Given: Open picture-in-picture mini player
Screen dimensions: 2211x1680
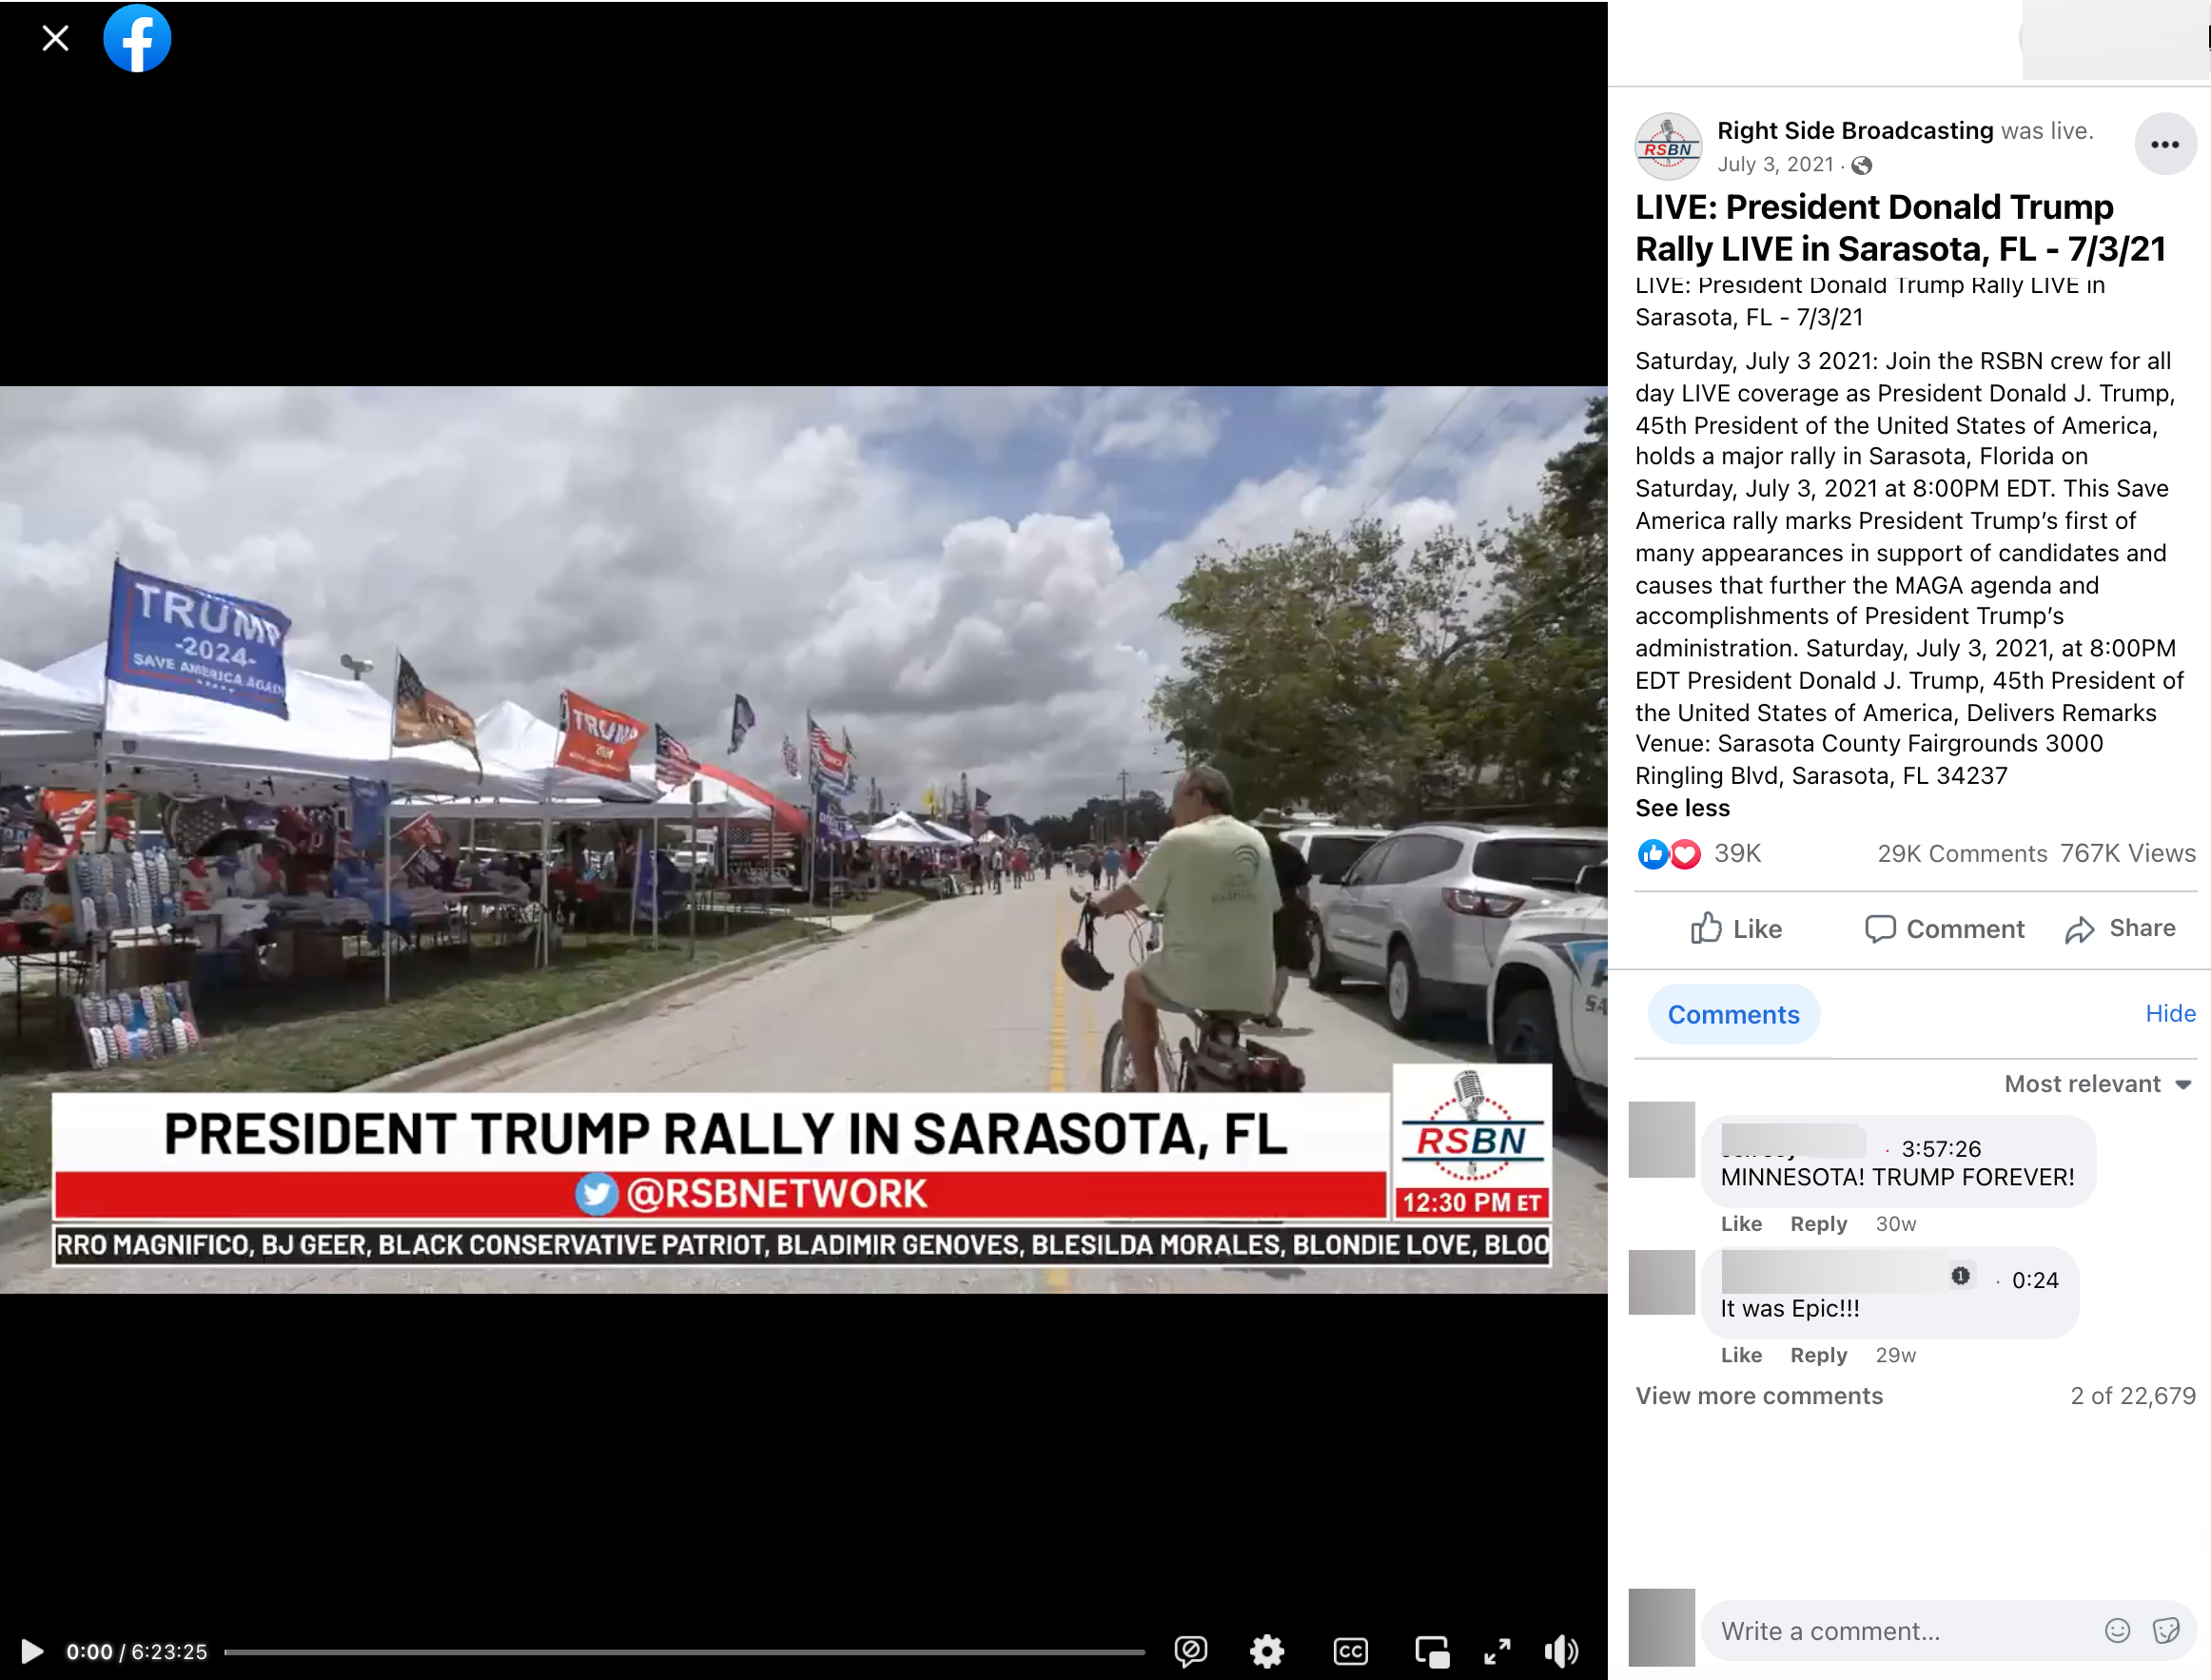Looking at the screenshot, I should [x=1432, y=1651].
